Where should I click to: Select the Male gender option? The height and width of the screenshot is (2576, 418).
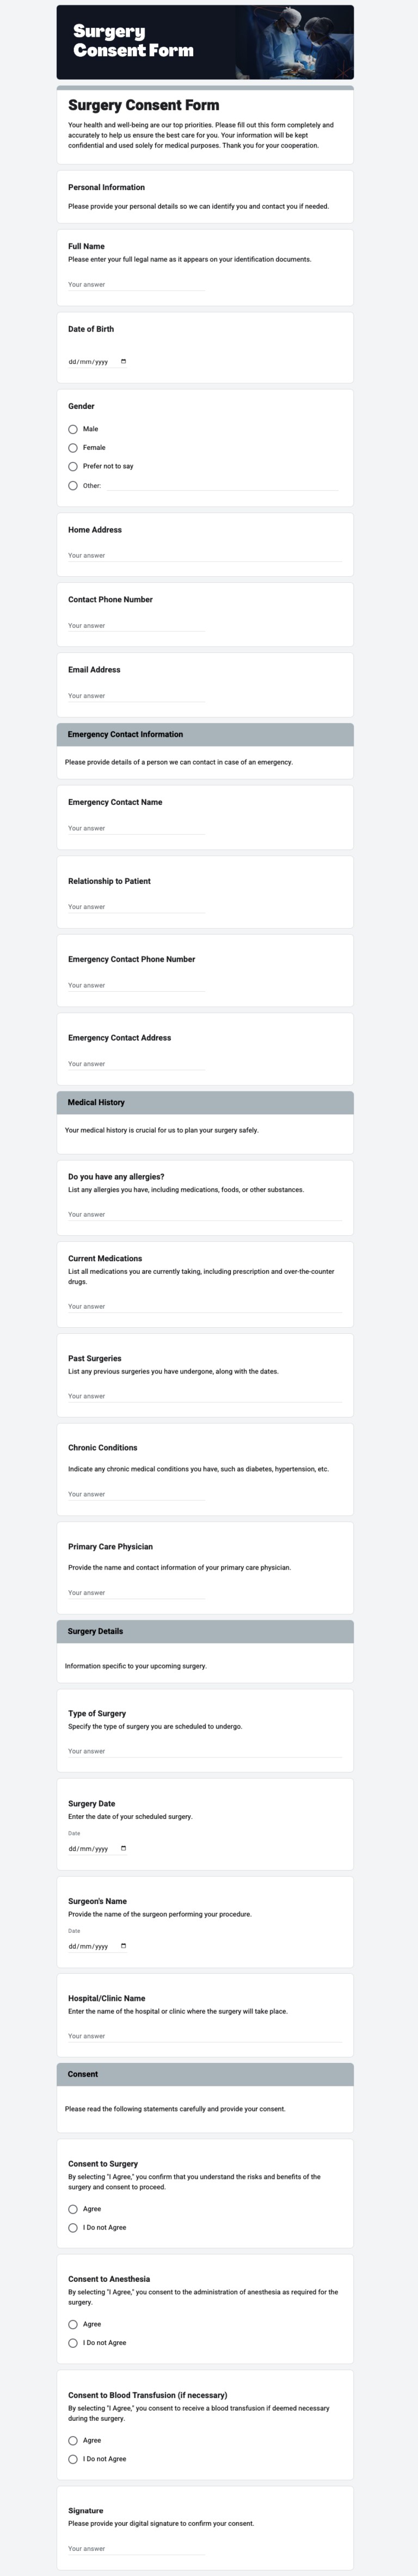tap(72, 428)
